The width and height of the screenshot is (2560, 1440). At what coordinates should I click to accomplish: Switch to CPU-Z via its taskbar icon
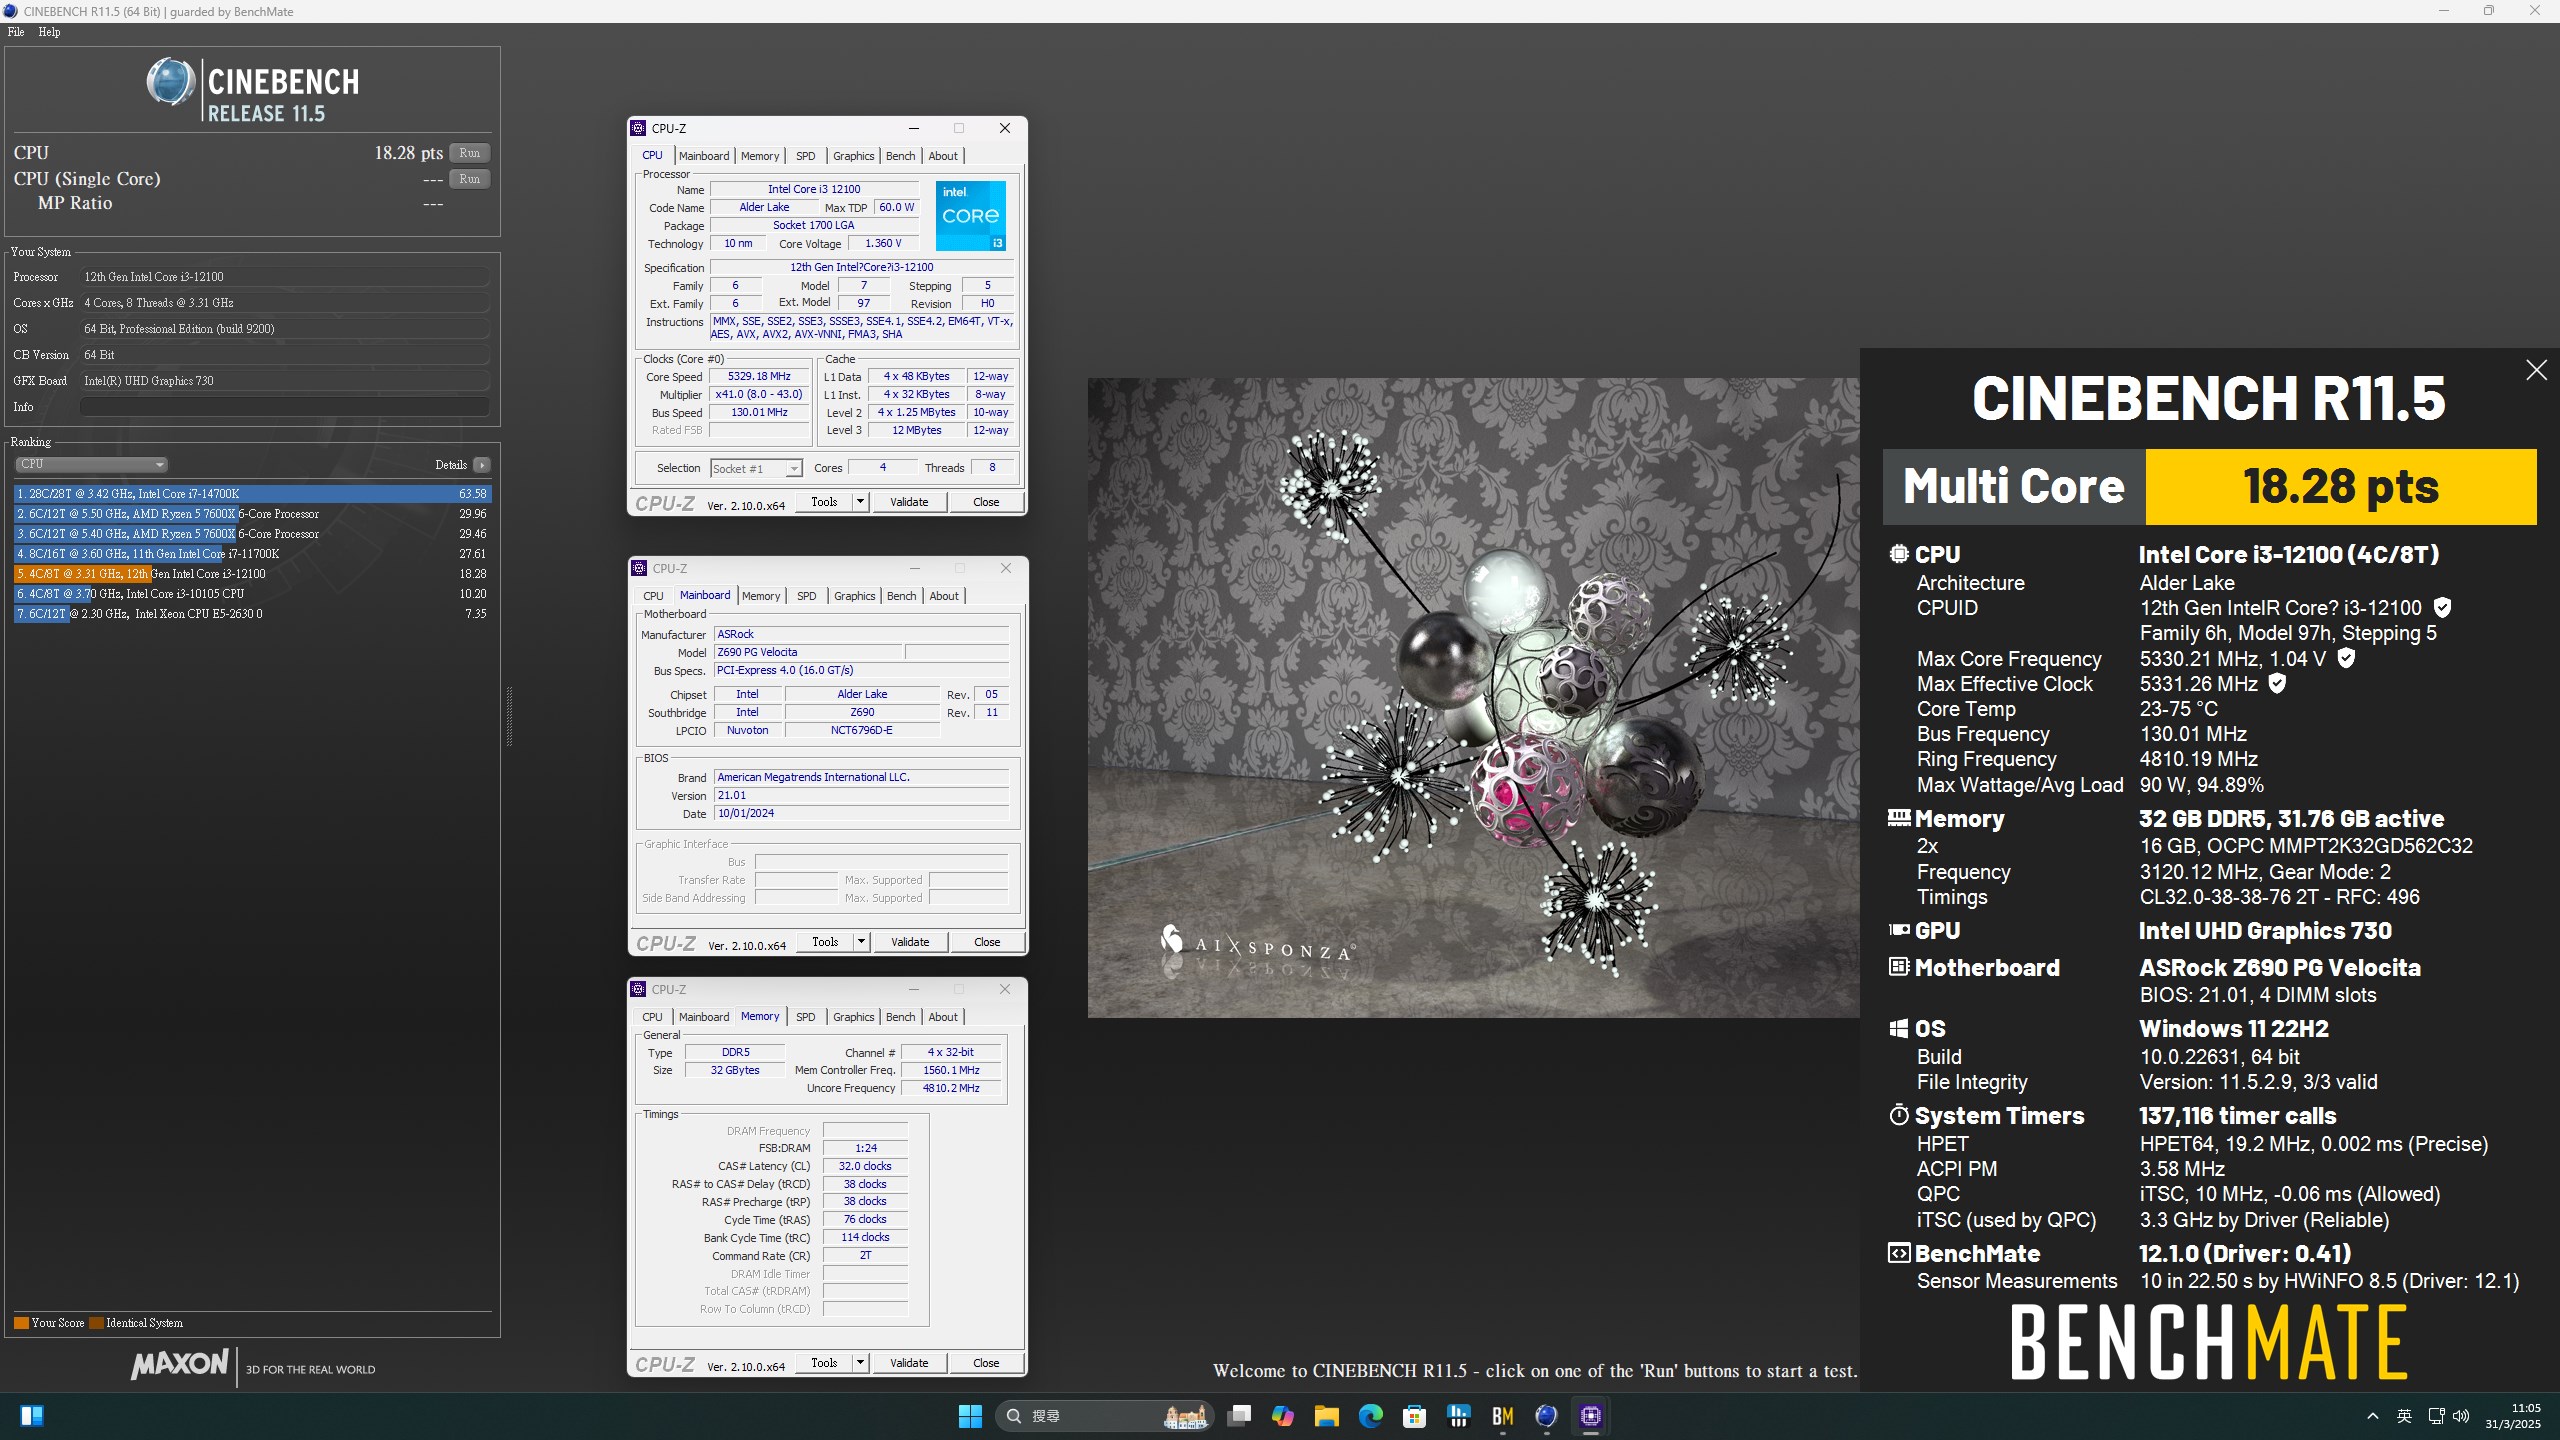click(1591, 1416)
